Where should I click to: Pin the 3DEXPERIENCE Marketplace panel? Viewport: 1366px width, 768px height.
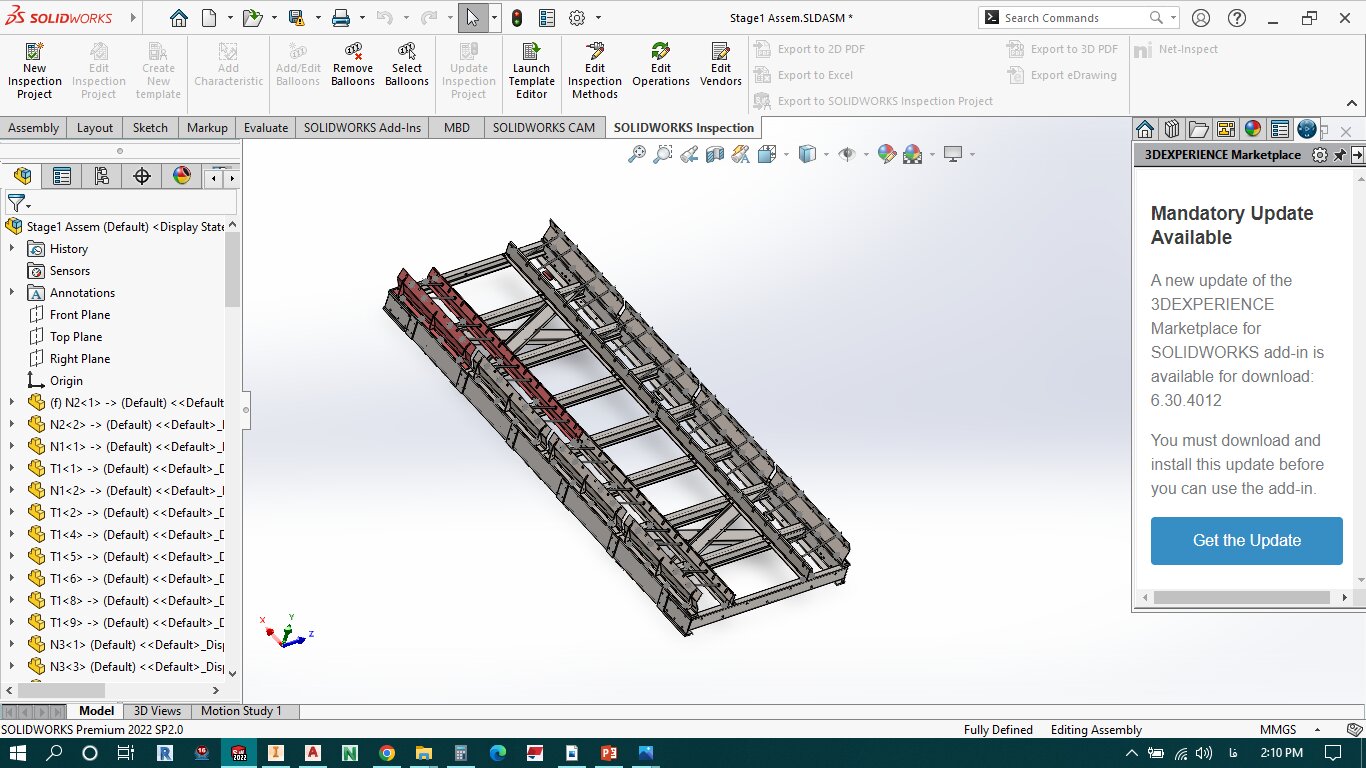(1339, 155)
